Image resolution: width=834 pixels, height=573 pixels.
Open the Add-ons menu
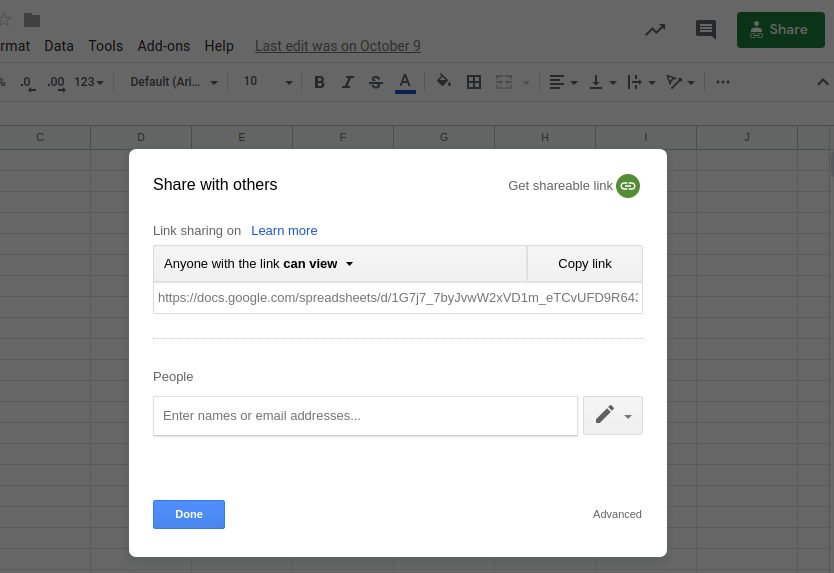click(163, 46)
